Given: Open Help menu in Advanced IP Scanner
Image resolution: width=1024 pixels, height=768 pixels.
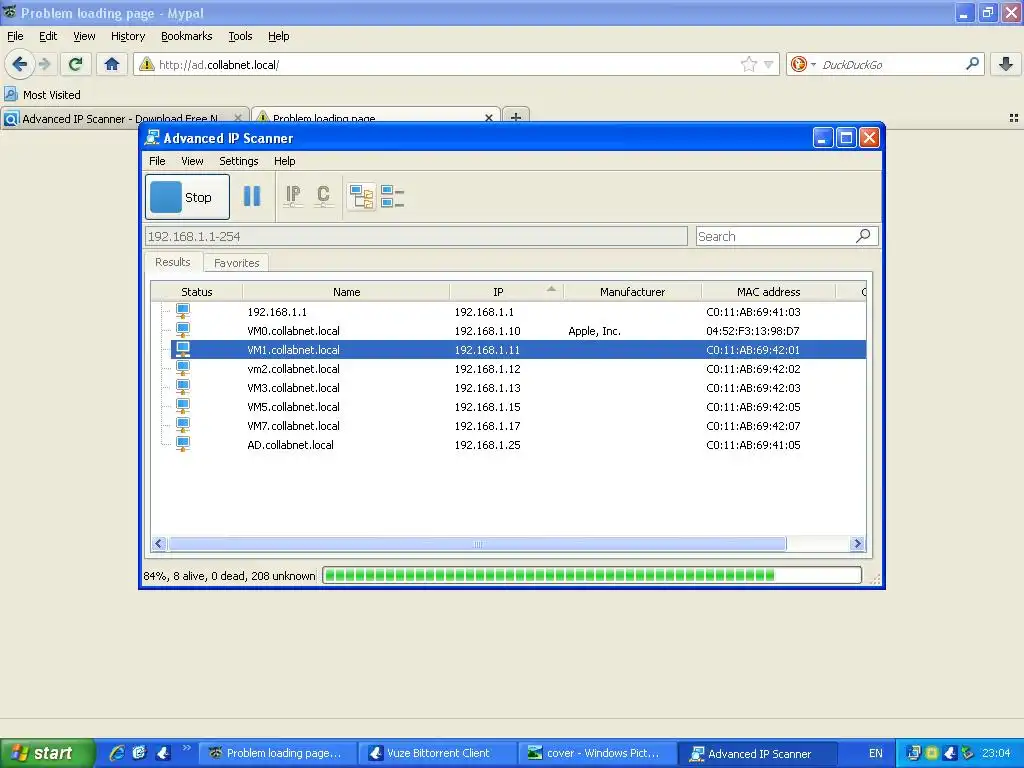Looking at the screenshot, I should [x=284, y=161].
